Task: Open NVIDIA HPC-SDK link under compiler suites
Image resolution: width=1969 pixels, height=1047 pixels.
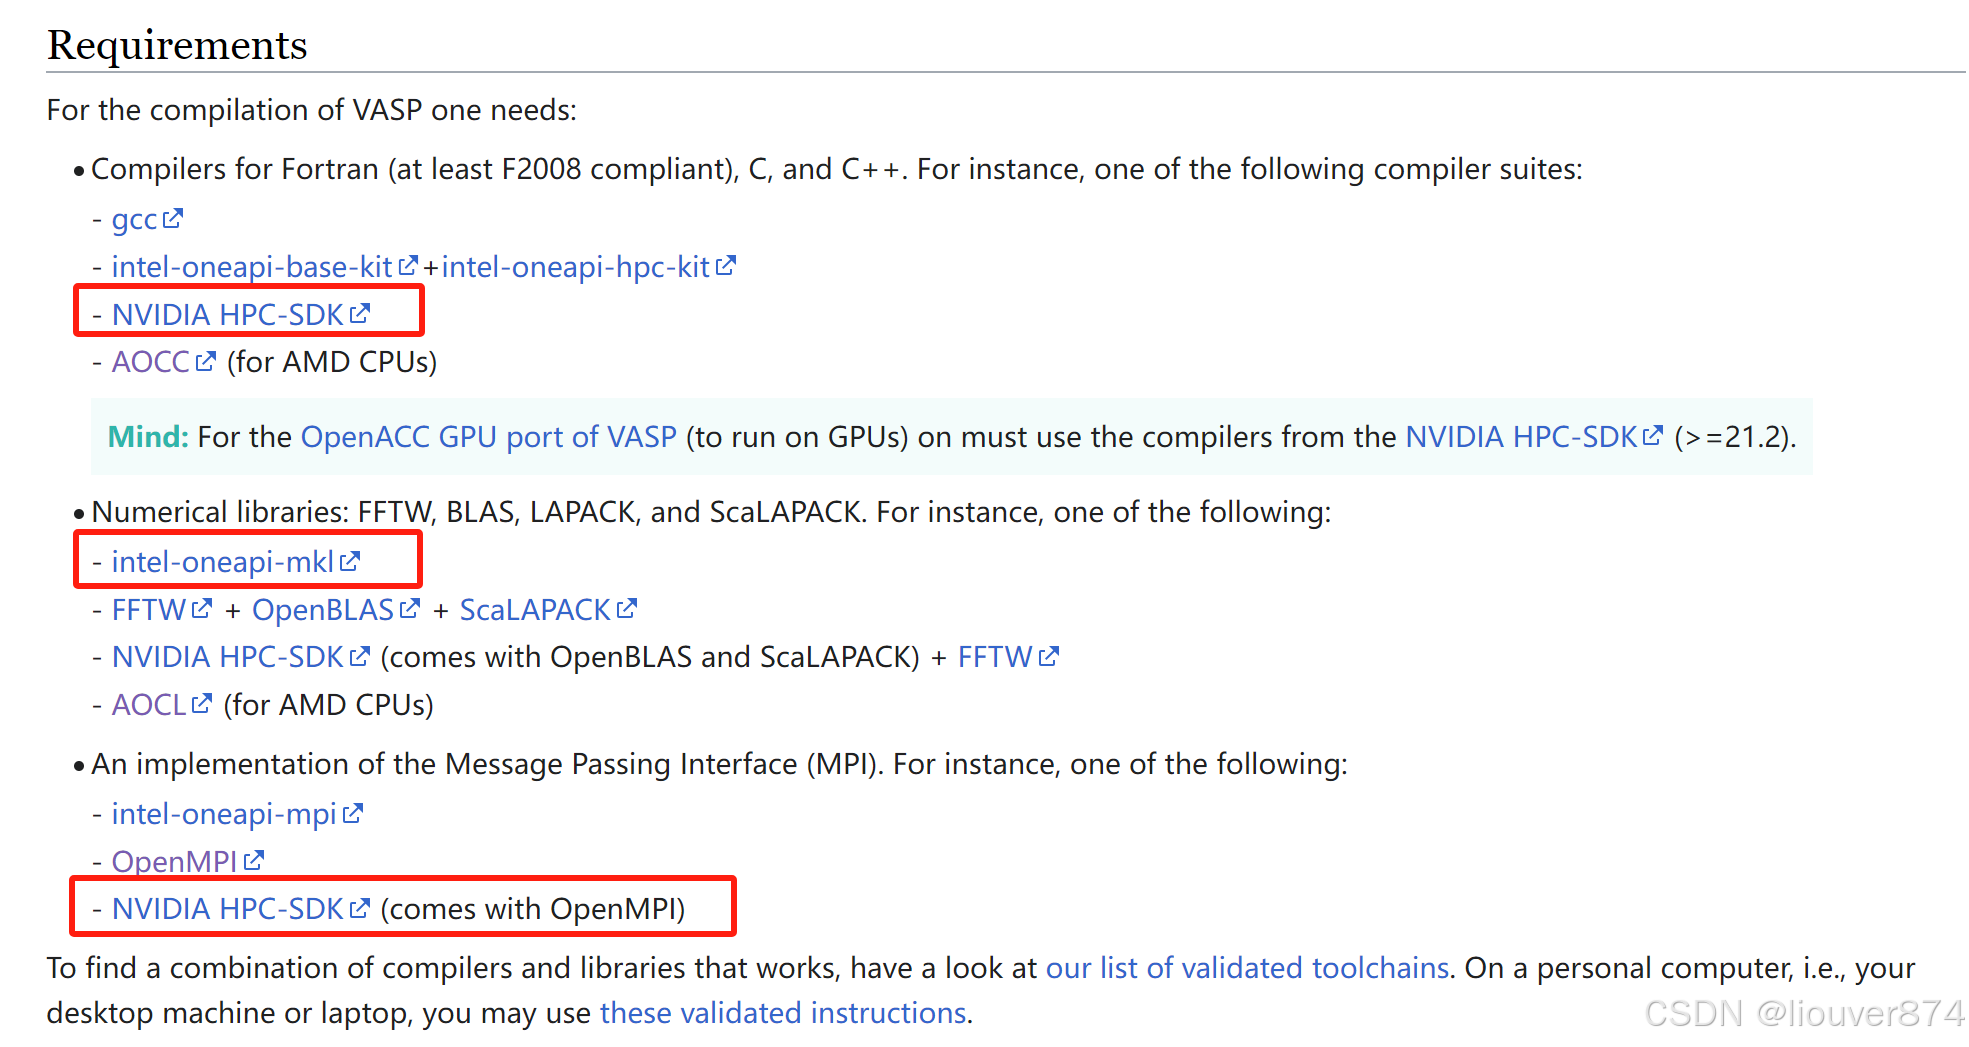Action: click(227, 315)
